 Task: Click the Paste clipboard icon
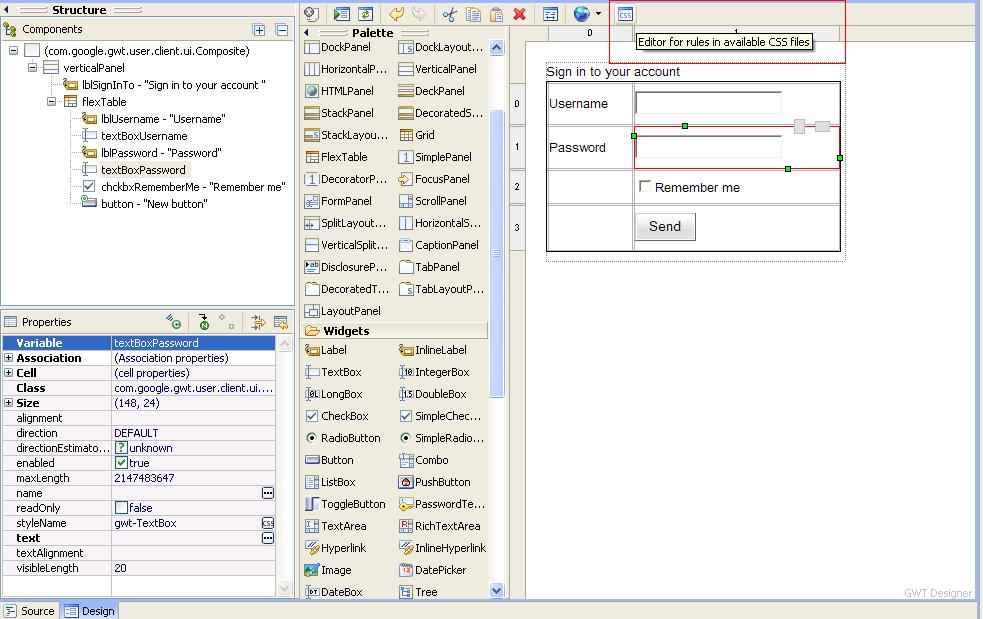(x=496, y=14)
